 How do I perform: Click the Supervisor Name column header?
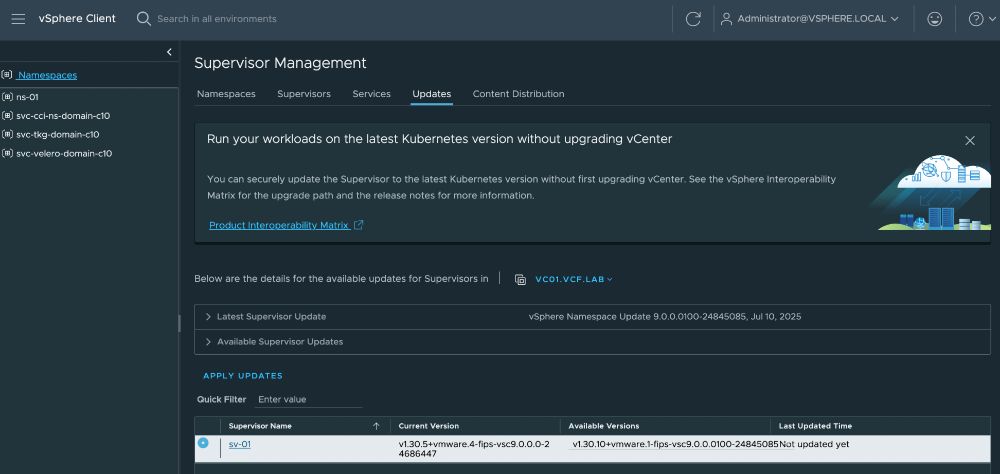coord(260,426)
